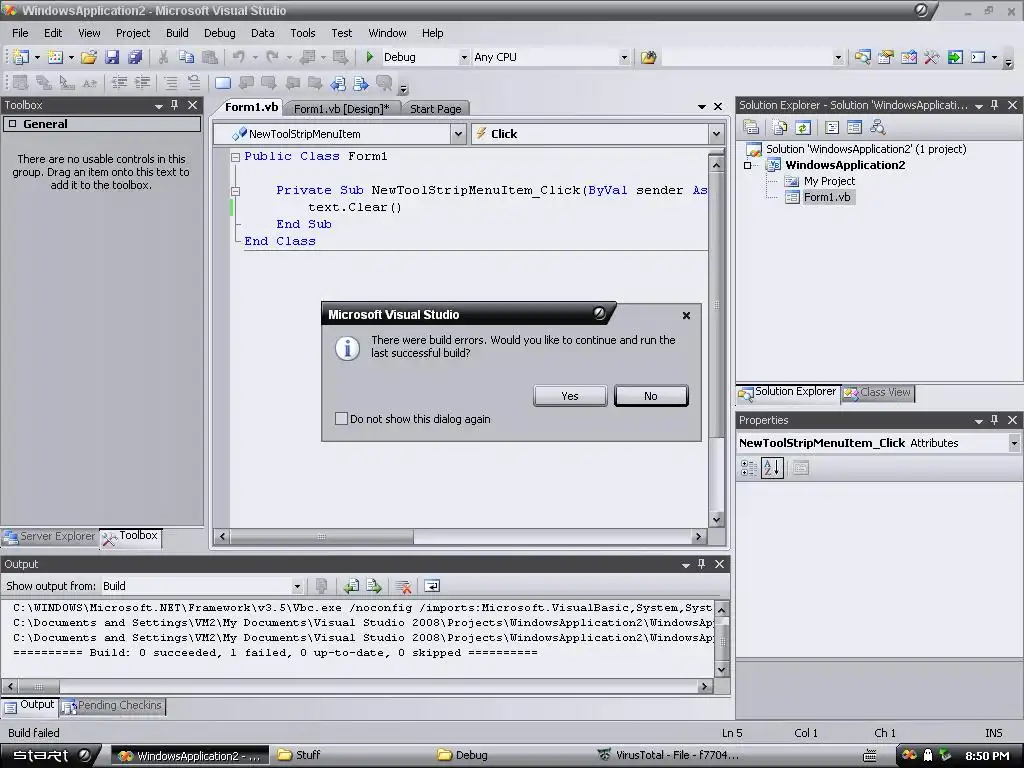Click the Add New Item toolbar icon

(56, 57)
